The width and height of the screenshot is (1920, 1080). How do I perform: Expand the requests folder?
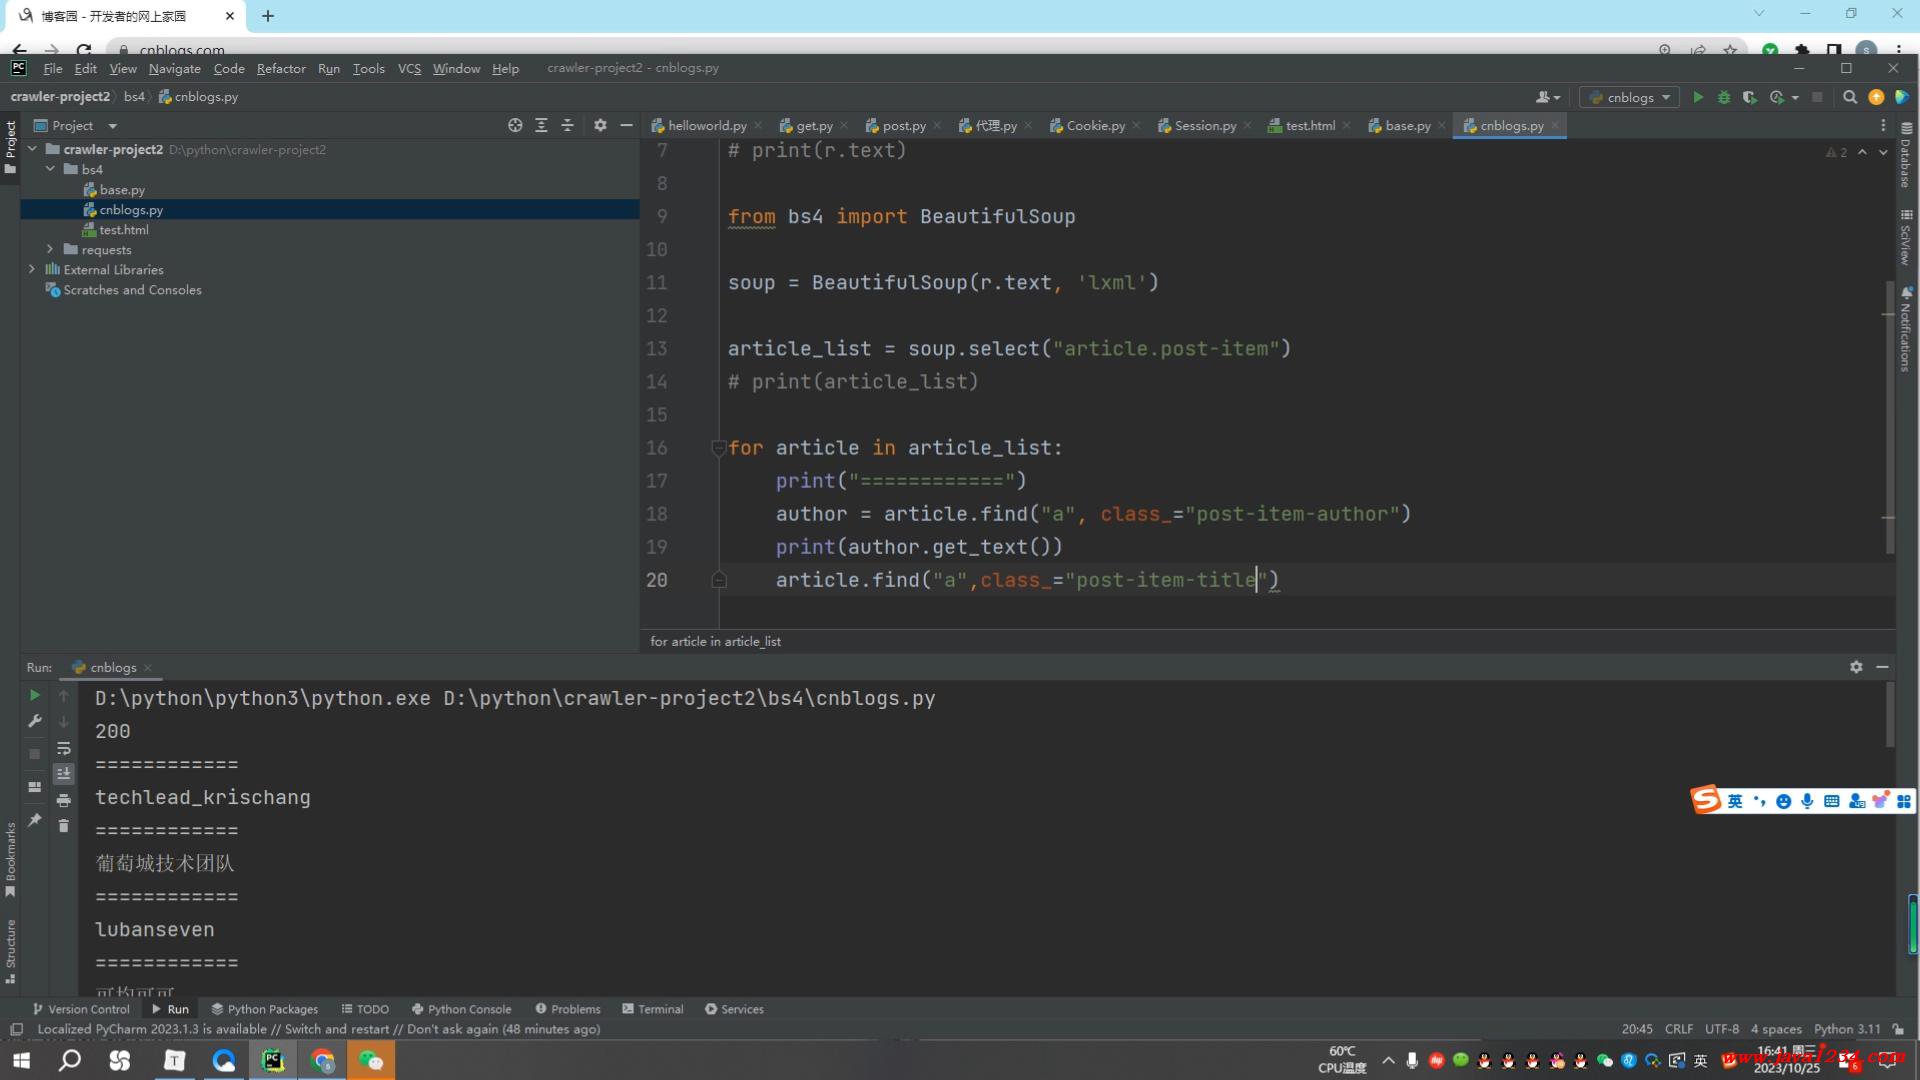click(x=50, y=249)
